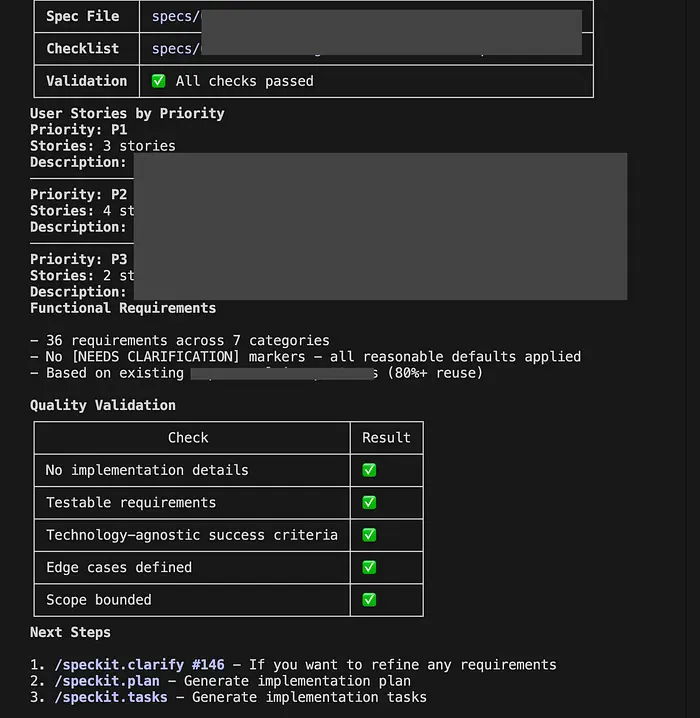The image size is (700, 718).
Task: Click the Functional Requirements heading
Action: point(123,308)
